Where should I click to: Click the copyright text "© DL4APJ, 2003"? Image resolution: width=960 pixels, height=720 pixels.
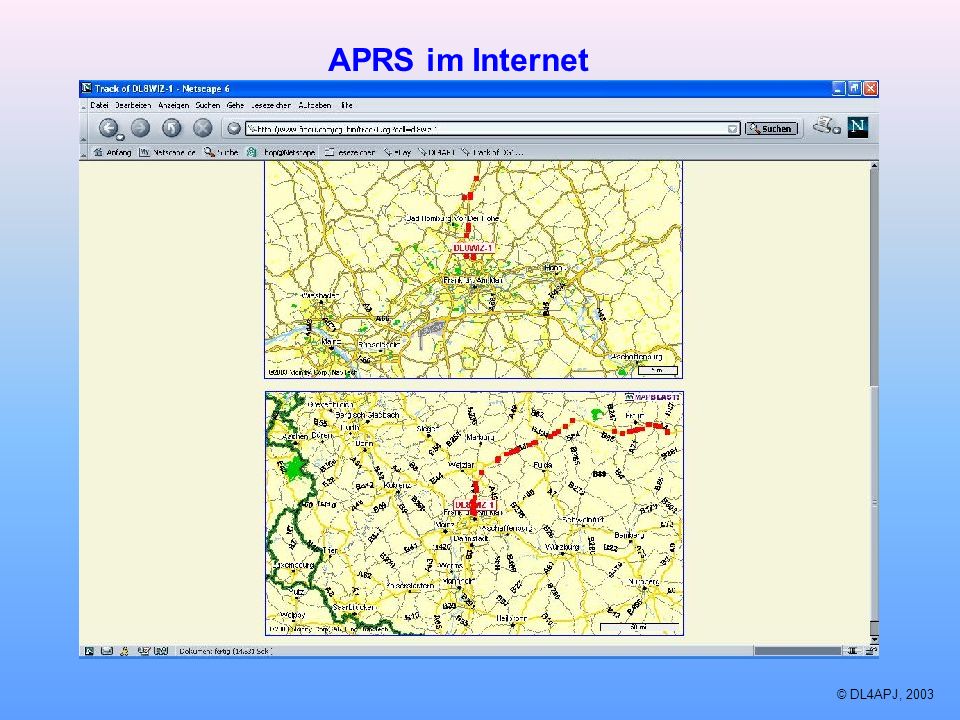tap(885, 694)
